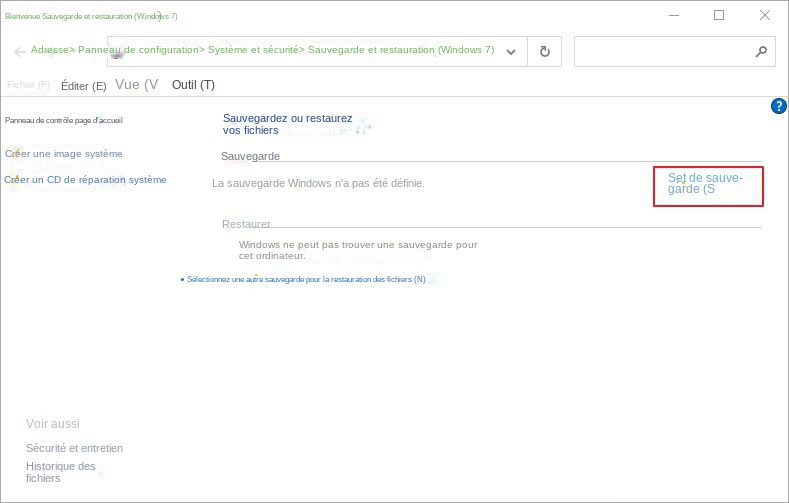Select another backup for file restoration link
The width and height of the screenshot is (789, 503).
pos(305,279)
